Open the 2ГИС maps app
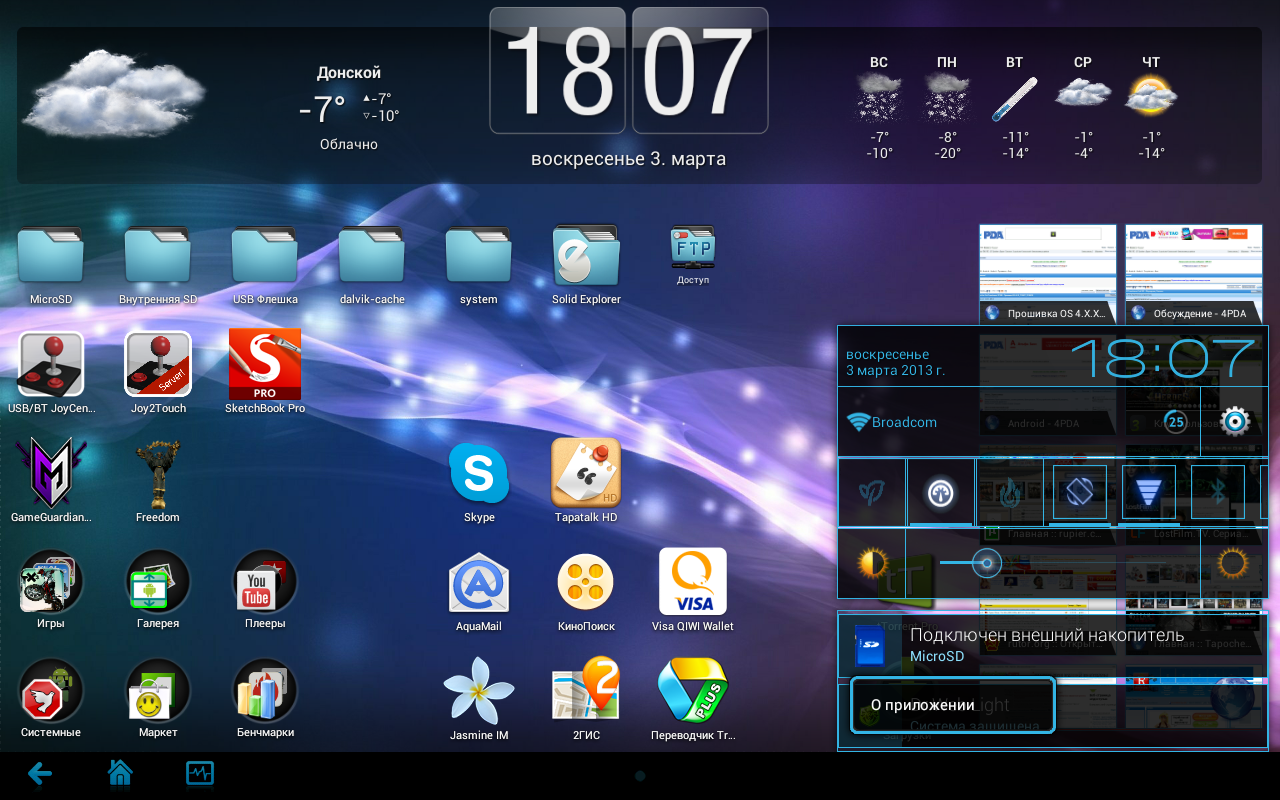The height and width of the screenshot is (800, 1280). [586, 690]
